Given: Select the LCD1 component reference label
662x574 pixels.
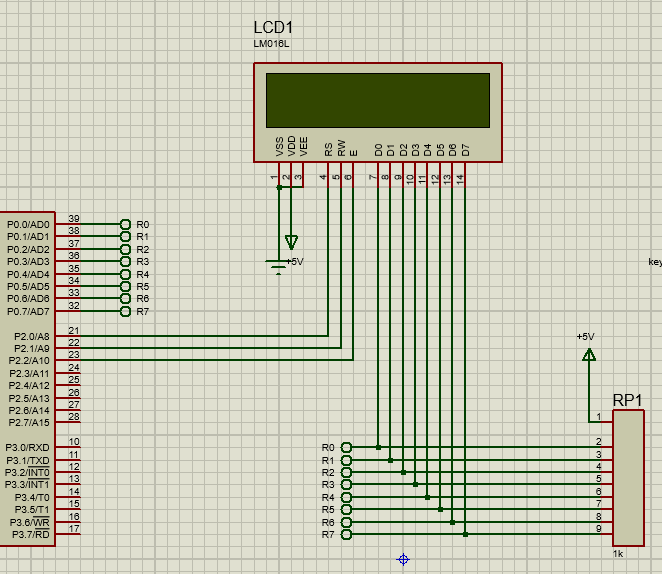Looking at the screenshot, I should (x=273, y=28).
